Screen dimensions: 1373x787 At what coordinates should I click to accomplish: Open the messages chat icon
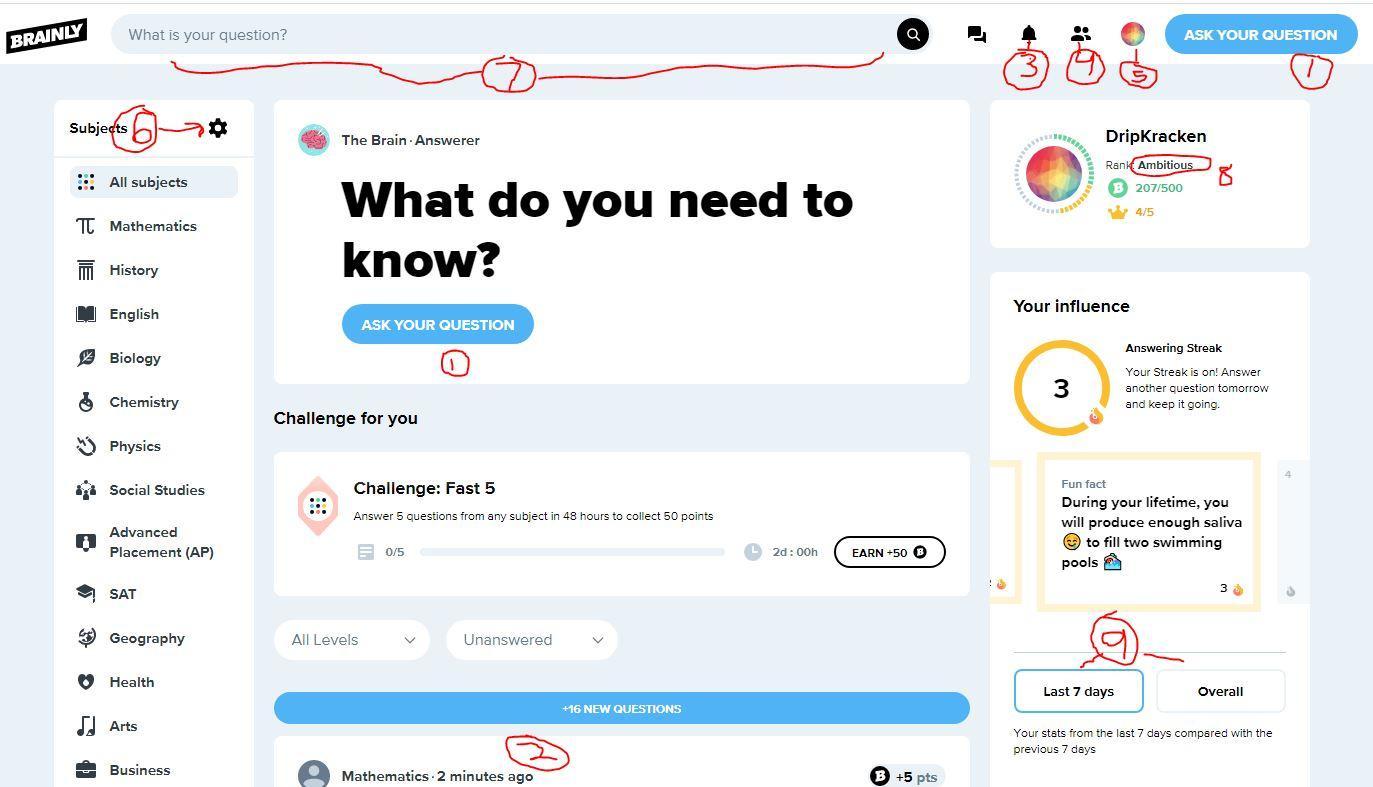(x=977, y=35)
